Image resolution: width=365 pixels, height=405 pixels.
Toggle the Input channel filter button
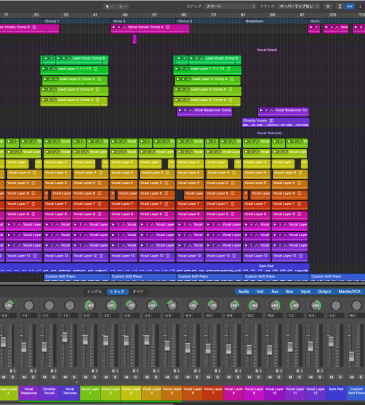[305, 292]
